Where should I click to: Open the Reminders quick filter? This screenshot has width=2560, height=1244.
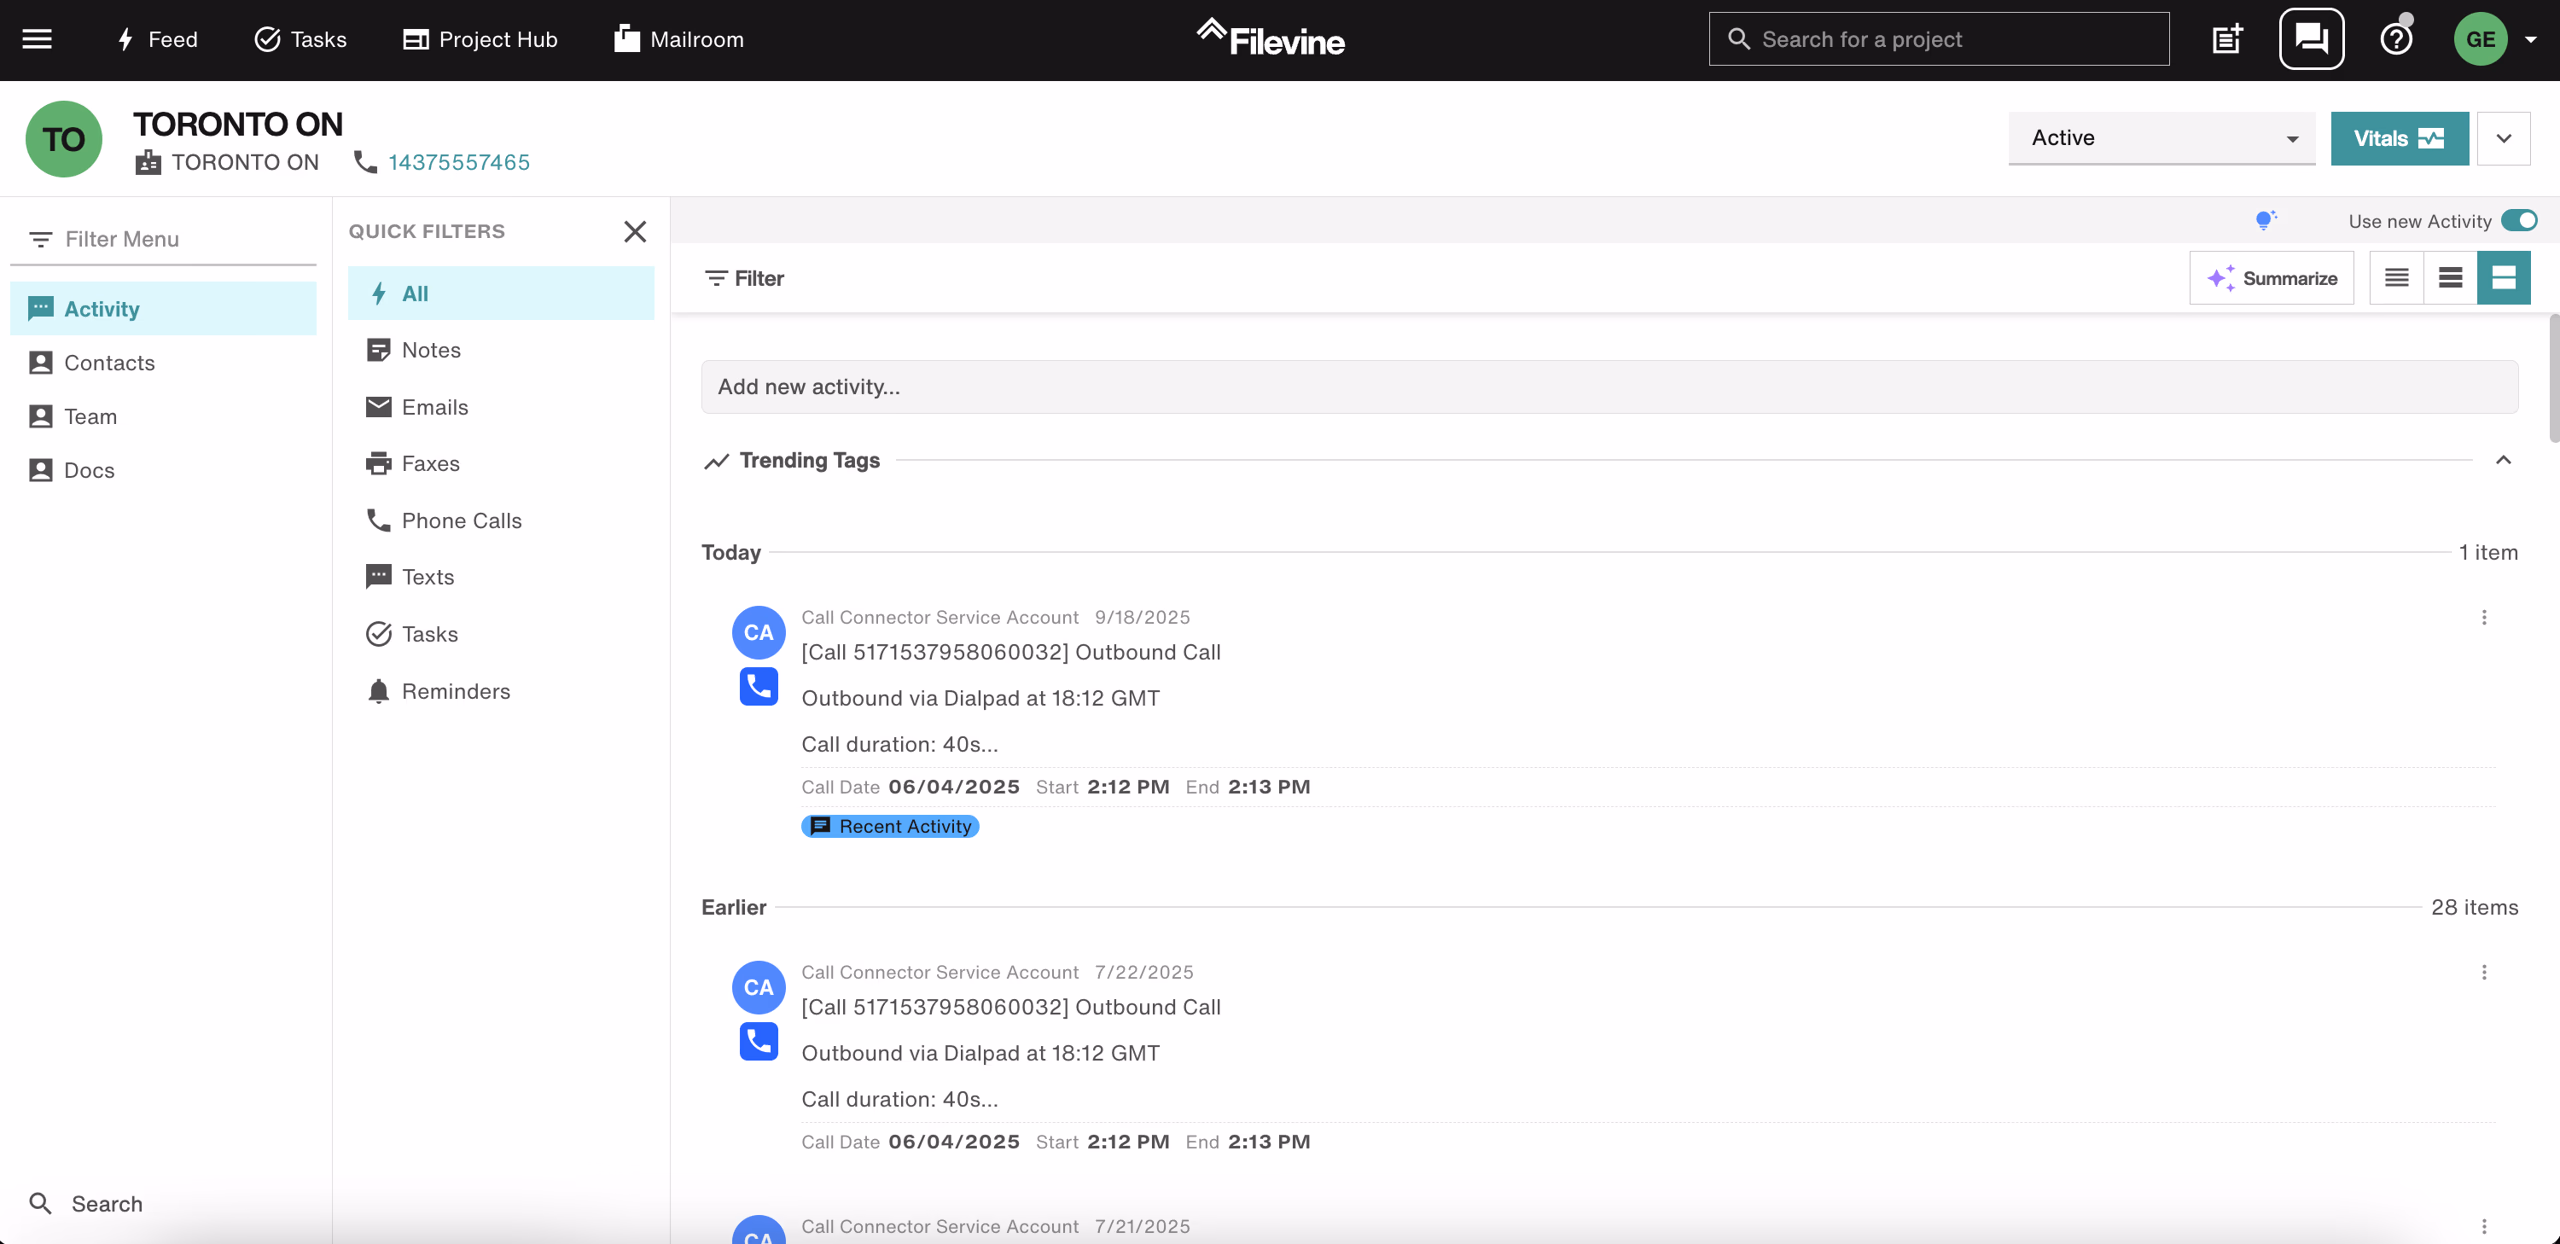tap(455, 691)
